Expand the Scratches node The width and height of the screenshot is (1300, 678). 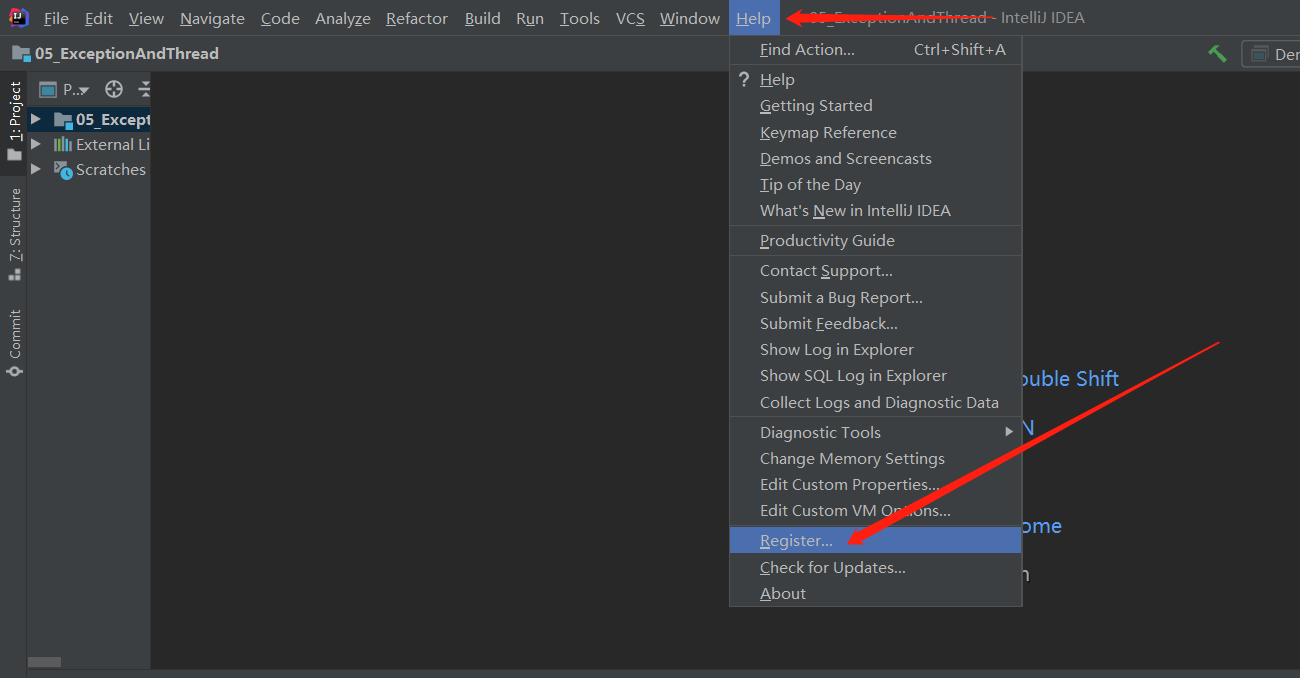[x=36, y=169]
